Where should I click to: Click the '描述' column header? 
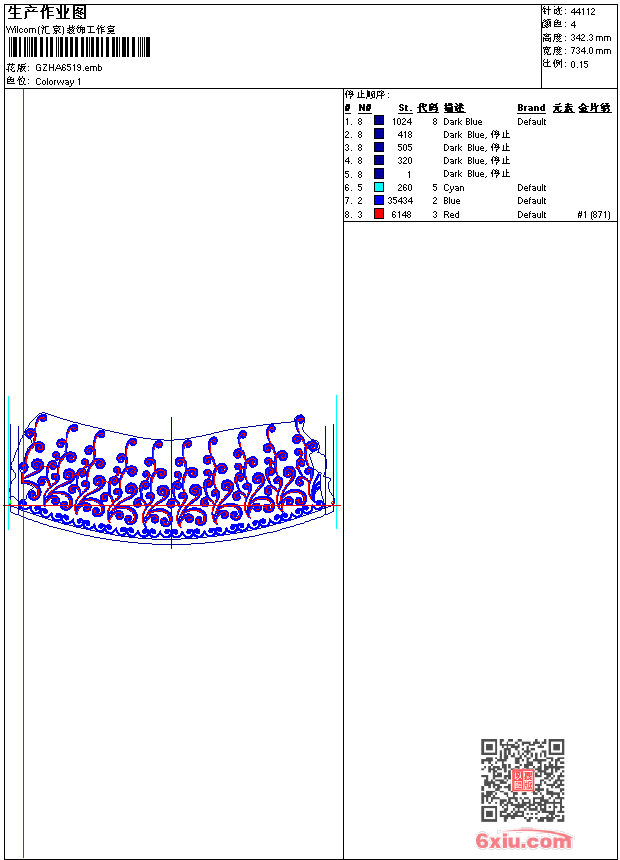454,108
